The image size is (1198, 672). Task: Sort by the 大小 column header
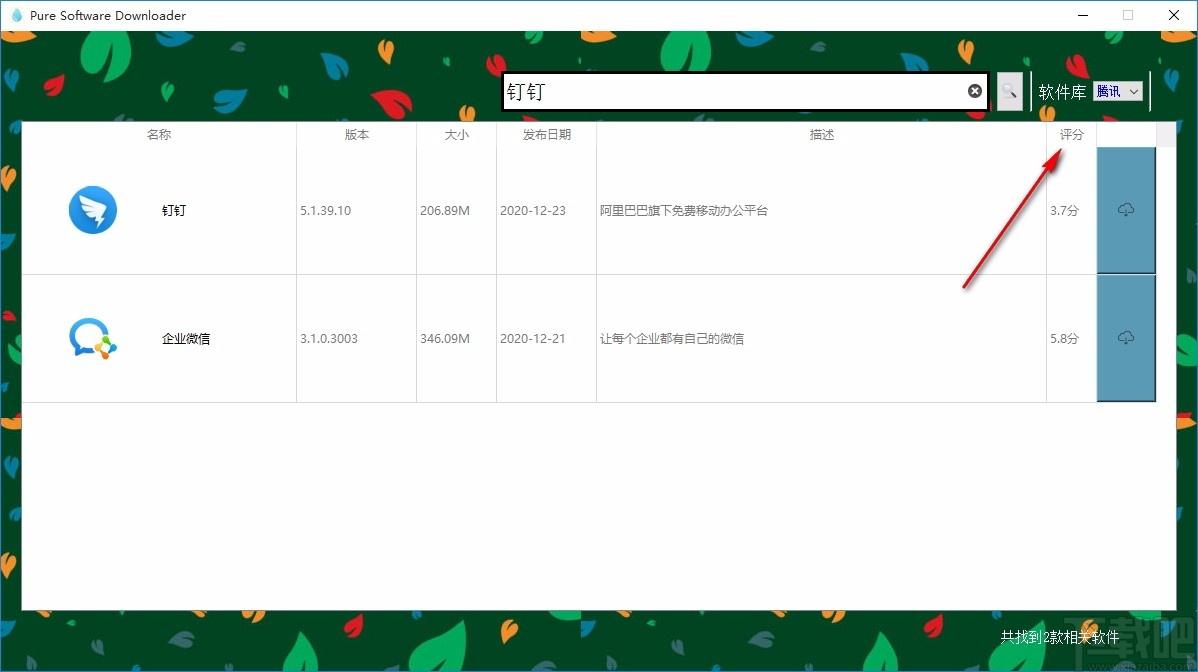(456, 134)
